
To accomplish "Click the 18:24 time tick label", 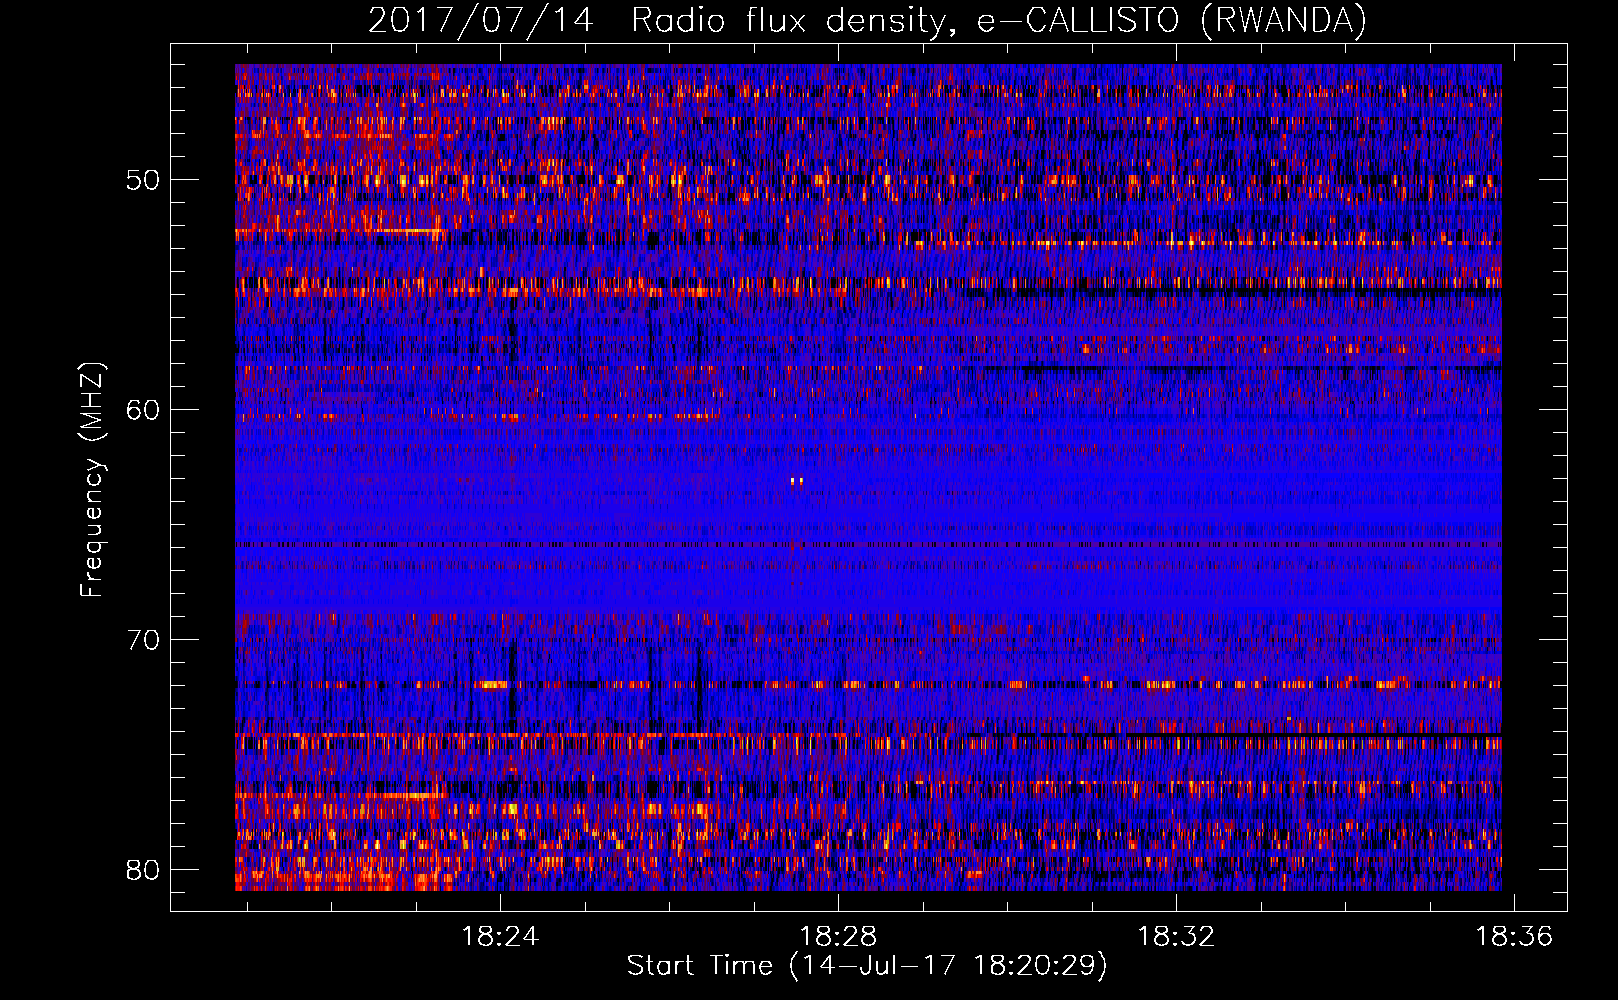I will [500, 936].
